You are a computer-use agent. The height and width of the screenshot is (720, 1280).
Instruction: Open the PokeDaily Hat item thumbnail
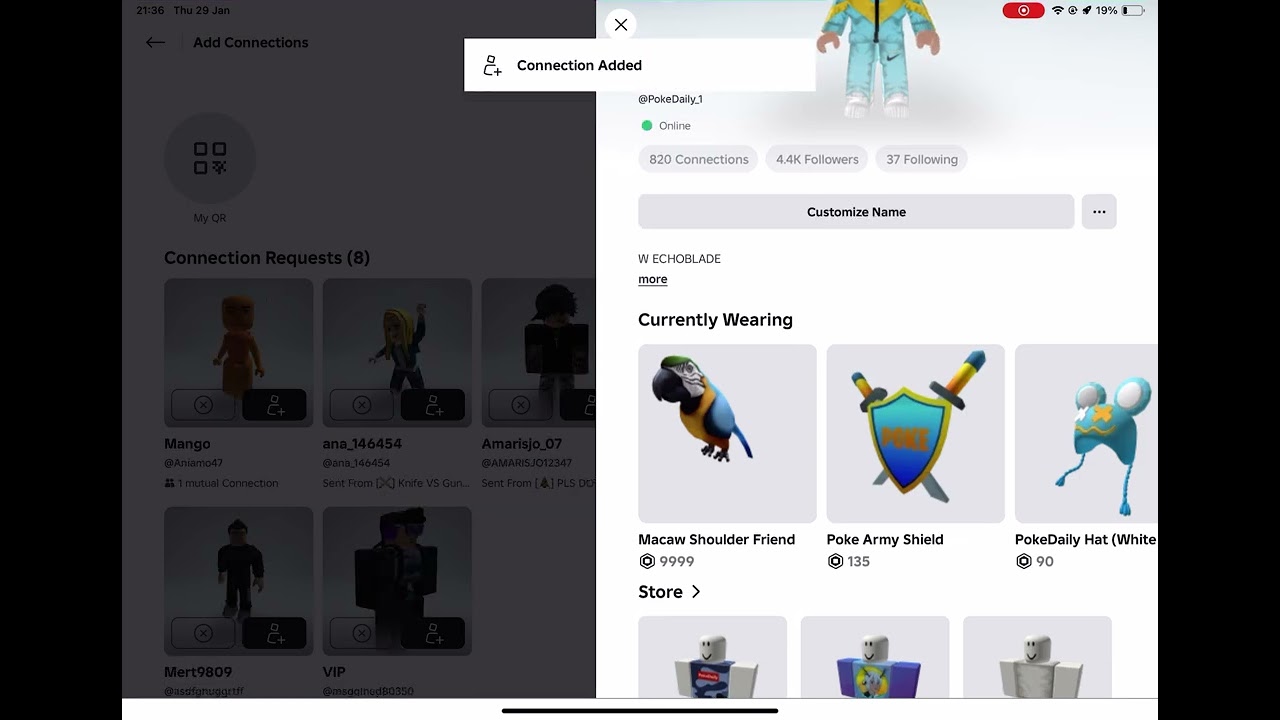1087,434
